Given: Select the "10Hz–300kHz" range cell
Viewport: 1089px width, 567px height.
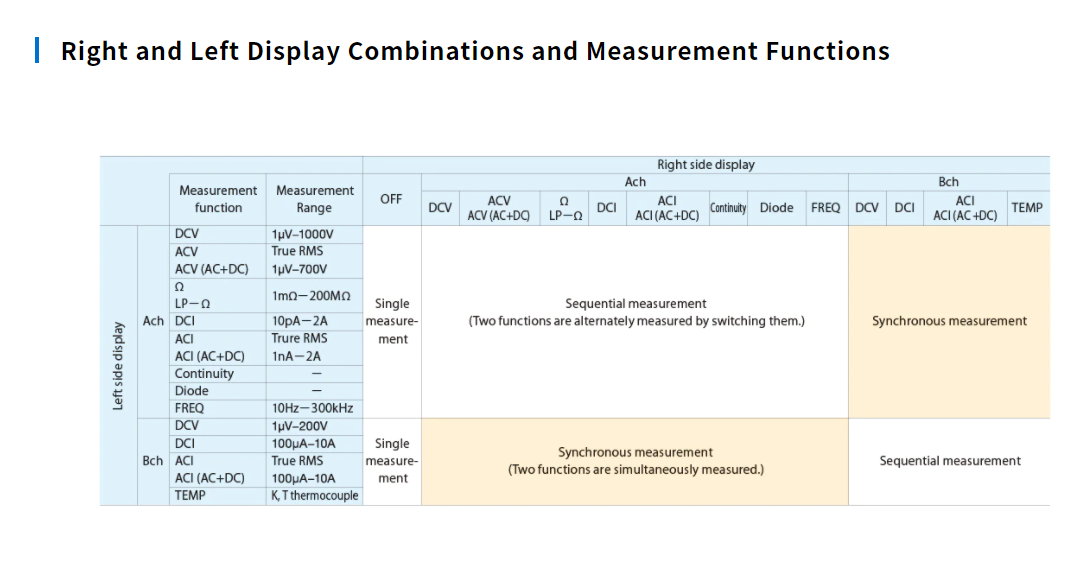Looking at the screenshot, I should point(312,408).
